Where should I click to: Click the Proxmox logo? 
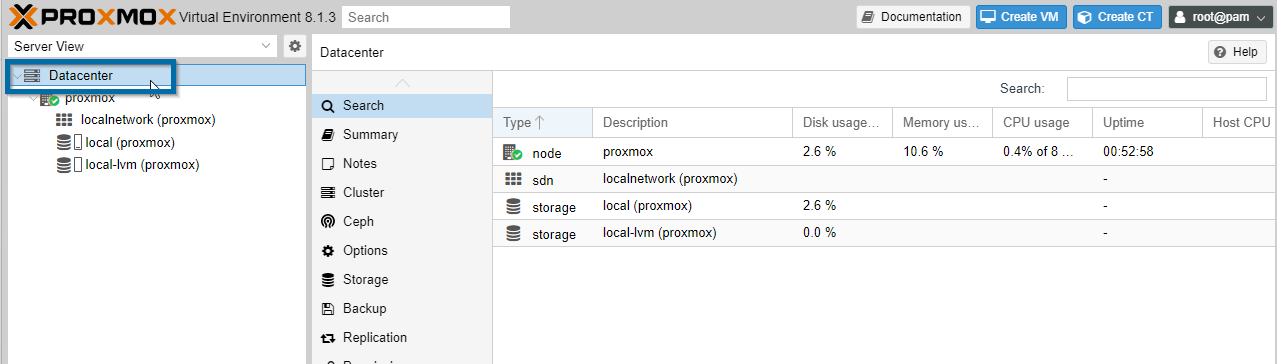coord(93,17)
